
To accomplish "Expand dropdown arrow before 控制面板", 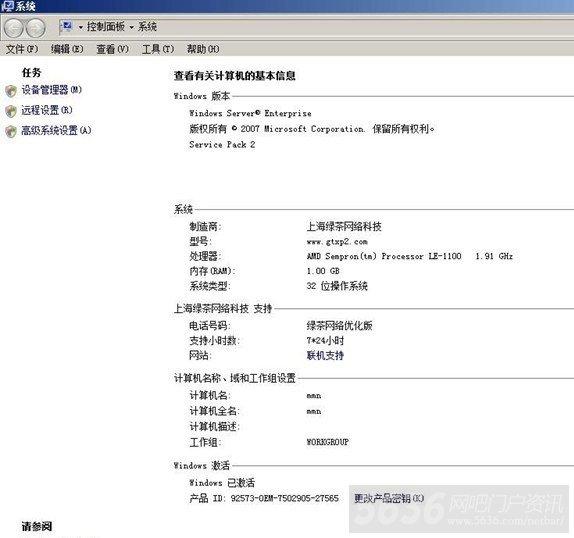I will pos(81,27).
